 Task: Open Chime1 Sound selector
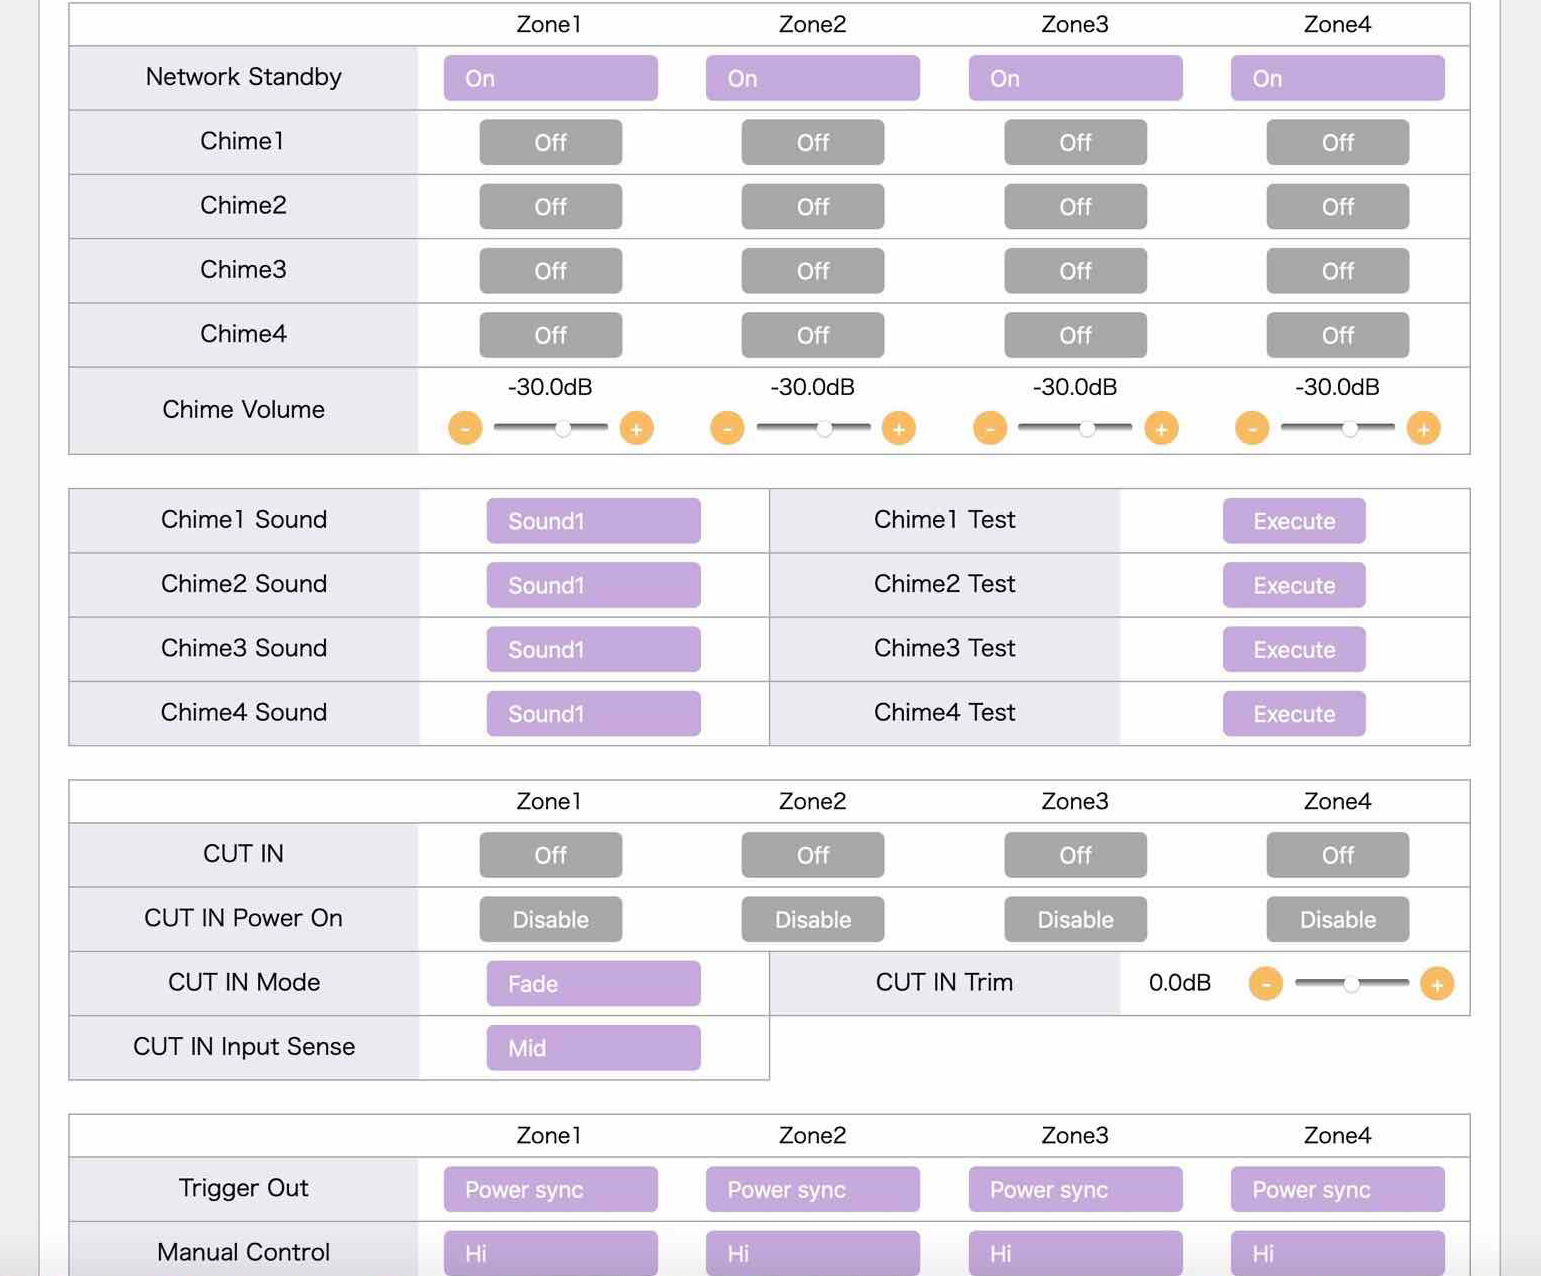point(593,520)
